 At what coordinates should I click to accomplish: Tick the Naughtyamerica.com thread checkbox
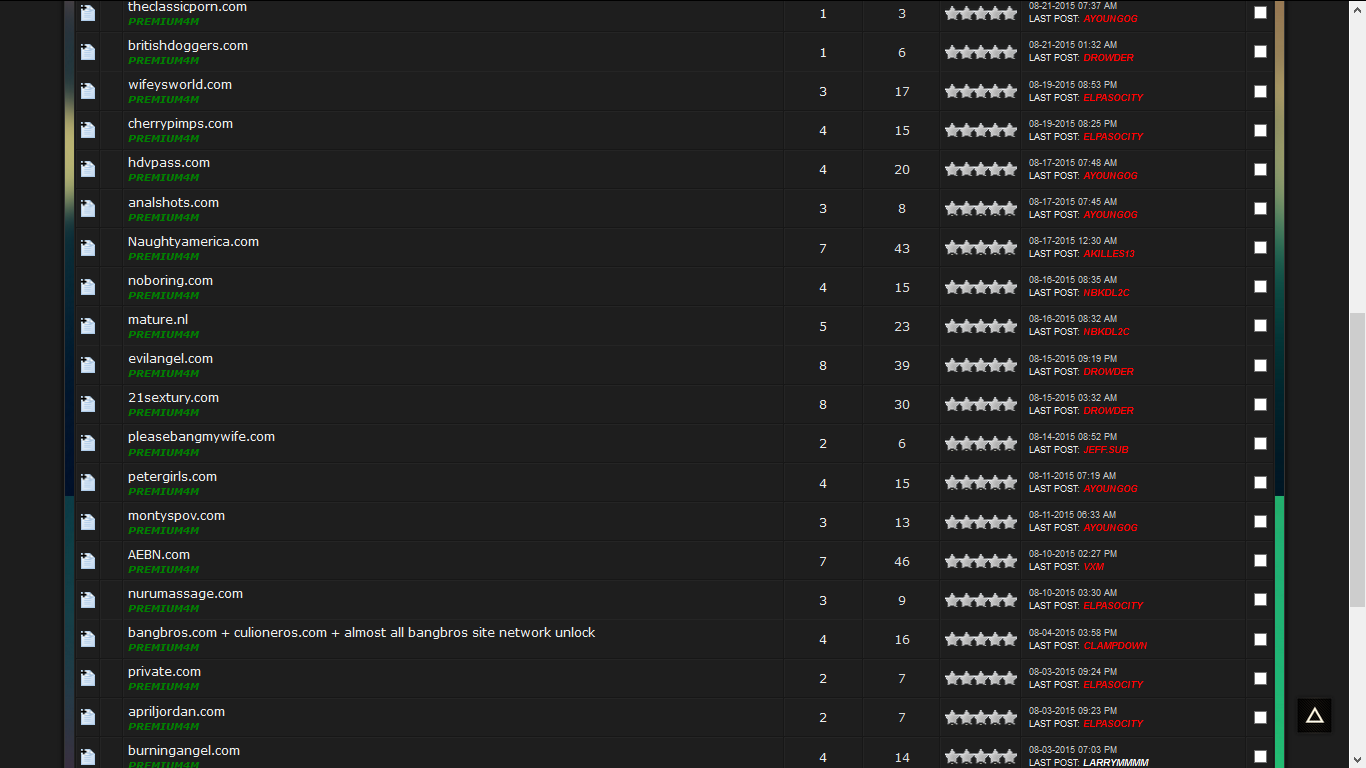[1260, 247]
